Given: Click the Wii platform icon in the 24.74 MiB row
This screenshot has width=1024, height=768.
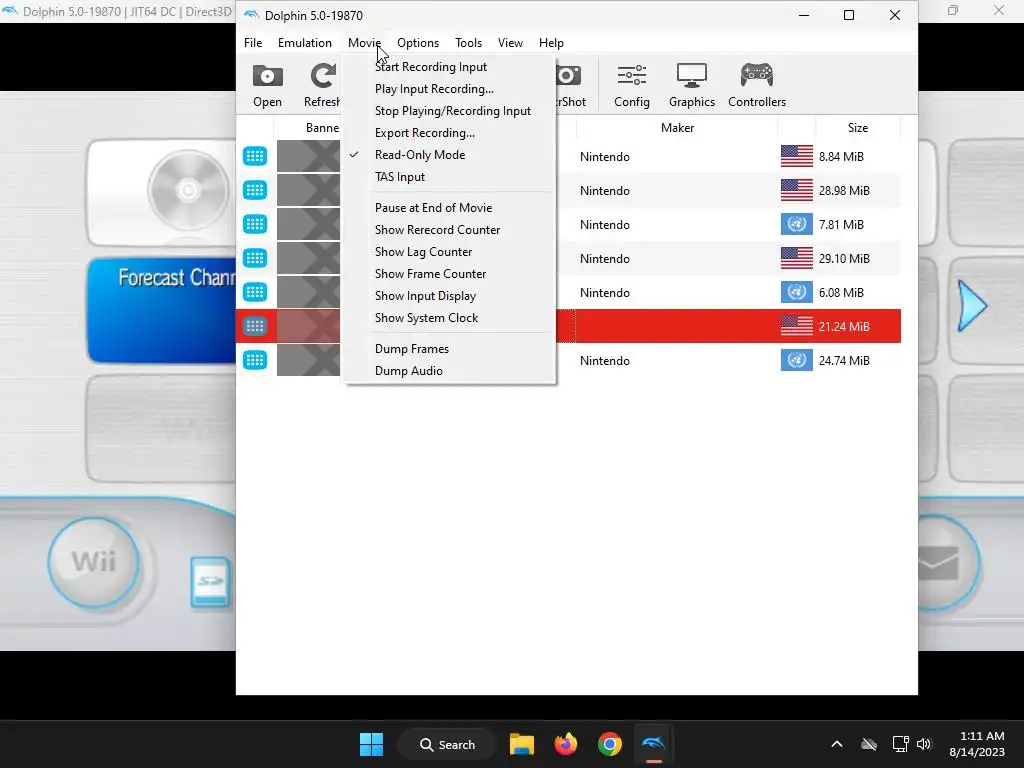Looking at the screenshot, I should click(255, 360).
